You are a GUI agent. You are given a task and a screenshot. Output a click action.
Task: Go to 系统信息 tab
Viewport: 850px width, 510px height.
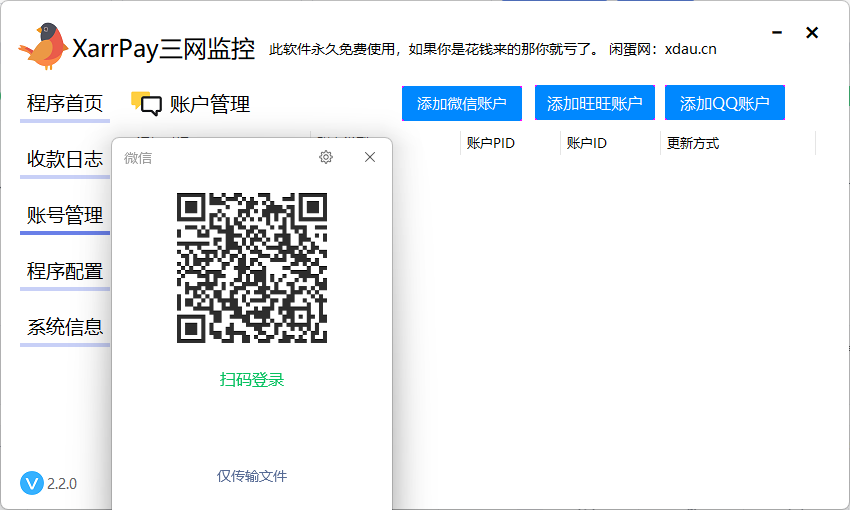pyautogui.click(x=65, y=327)
